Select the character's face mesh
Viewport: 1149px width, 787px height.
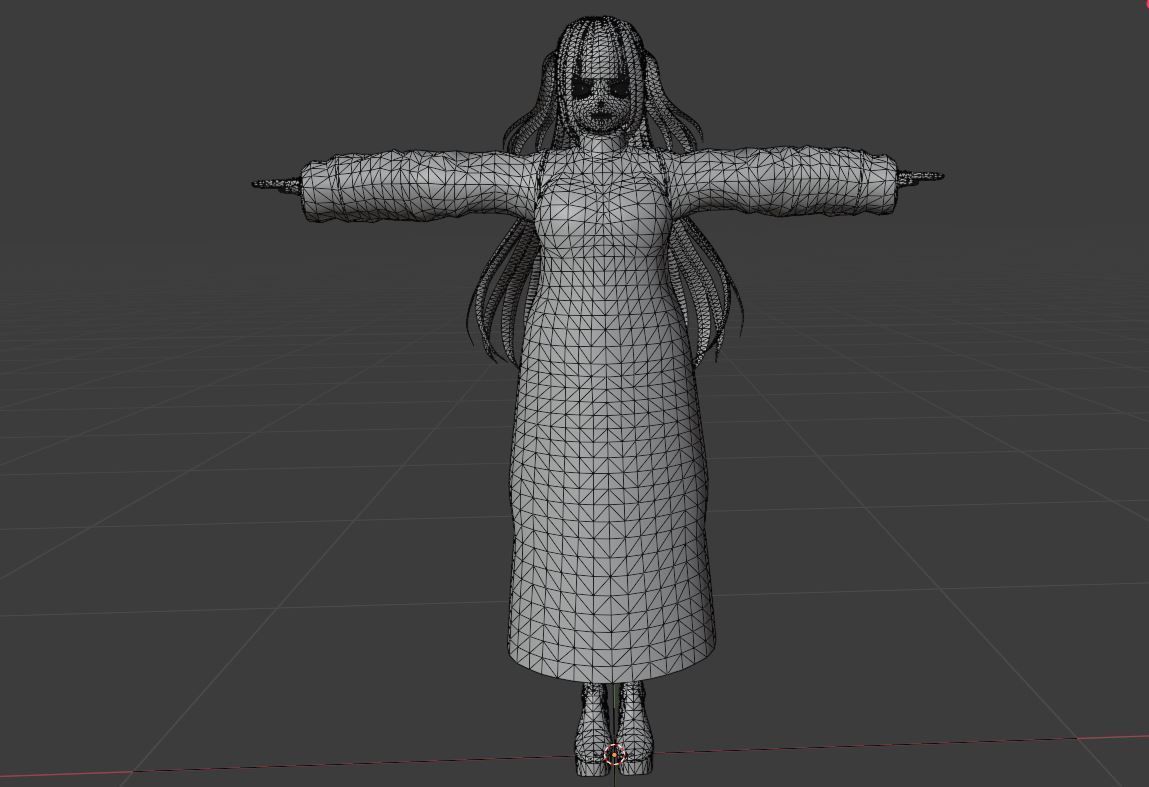click(x=599, y=100)
